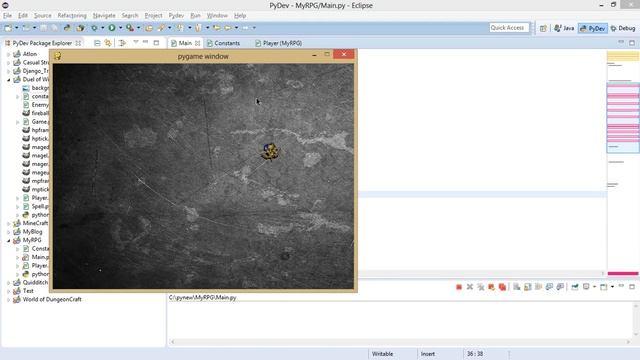The height and width of the screenshot is (360, 640).
Task: Click the red Terminate console icon
Action: [x=459, y=287]
